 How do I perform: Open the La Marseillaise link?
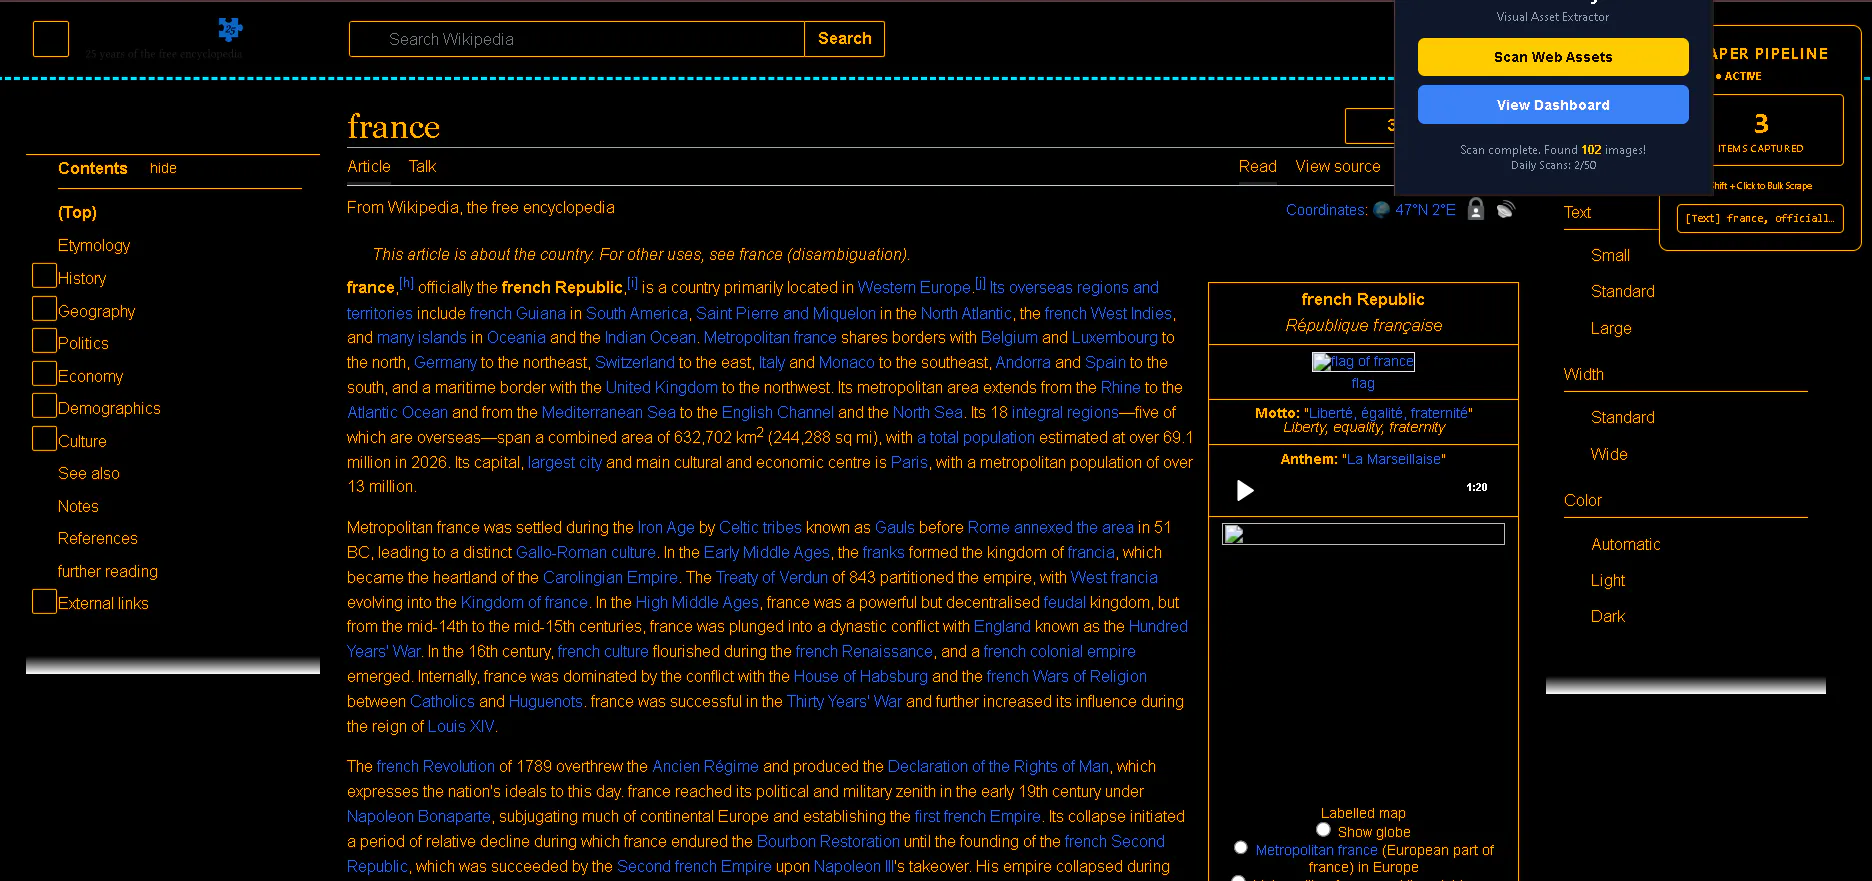(1394, 459)
